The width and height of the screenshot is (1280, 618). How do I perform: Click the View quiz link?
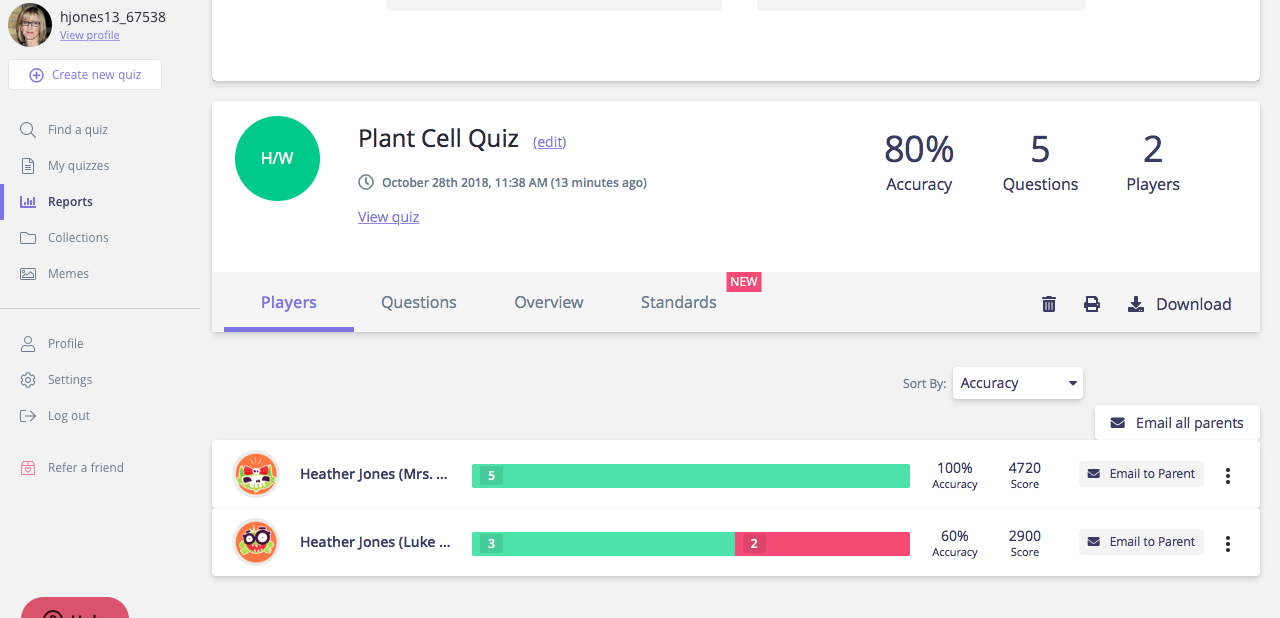click(x=388, y=217)
